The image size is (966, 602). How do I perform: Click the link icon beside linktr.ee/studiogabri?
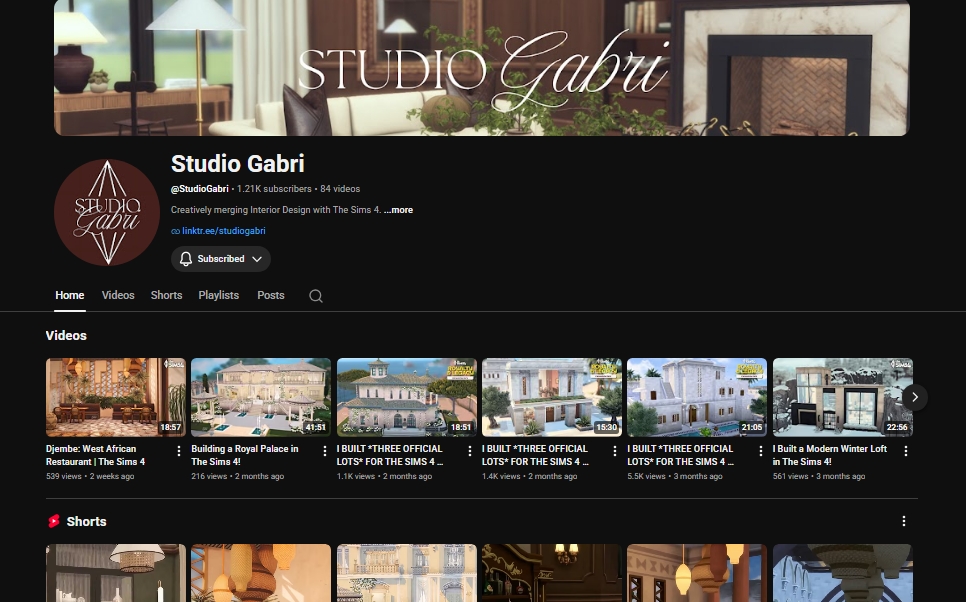point(176,231)
